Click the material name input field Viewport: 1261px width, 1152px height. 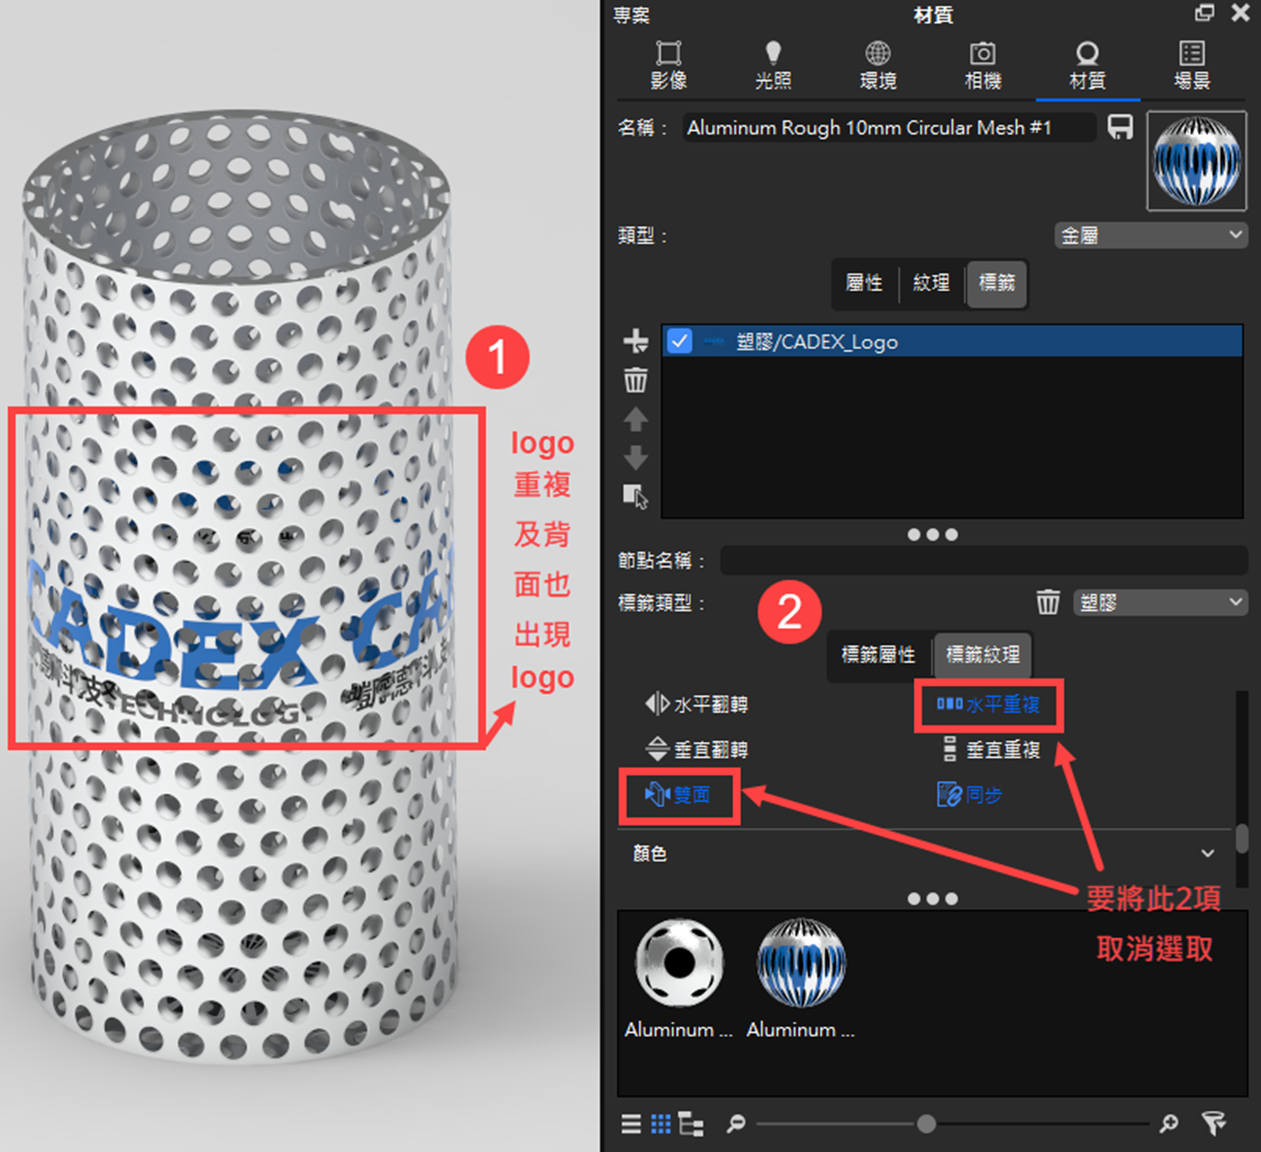[889, 128]
